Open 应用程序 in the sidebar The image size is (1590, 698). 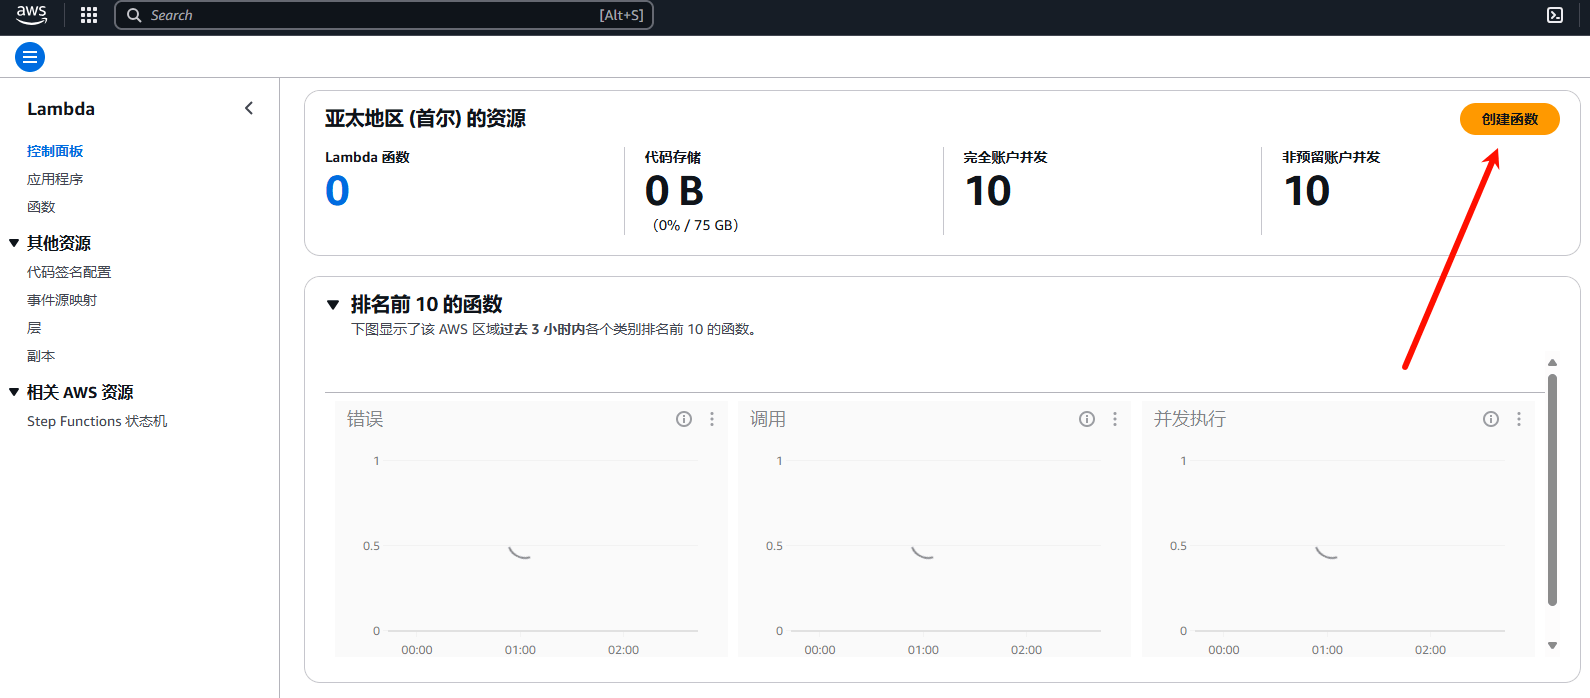point(55,179)
